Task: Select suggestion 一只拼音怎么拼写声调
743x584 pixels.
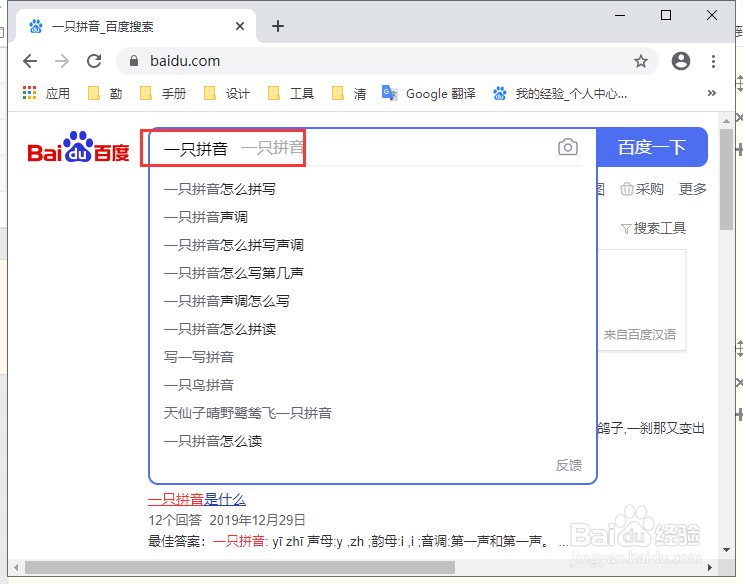Action: click(x=372, y=245)
